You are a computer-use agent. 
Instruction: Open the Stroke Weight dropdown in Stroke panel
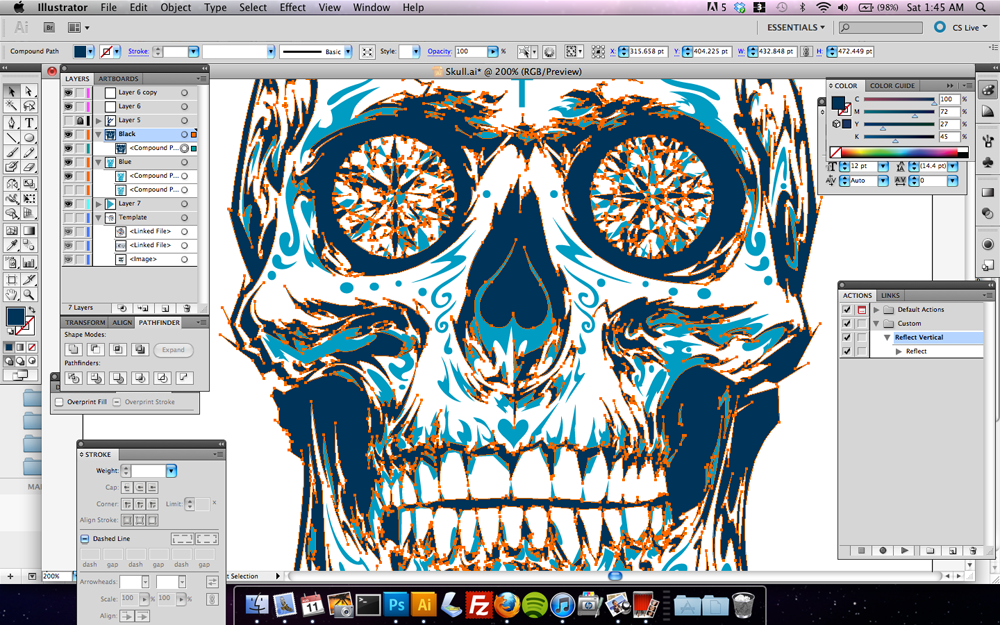click(171, 471)
